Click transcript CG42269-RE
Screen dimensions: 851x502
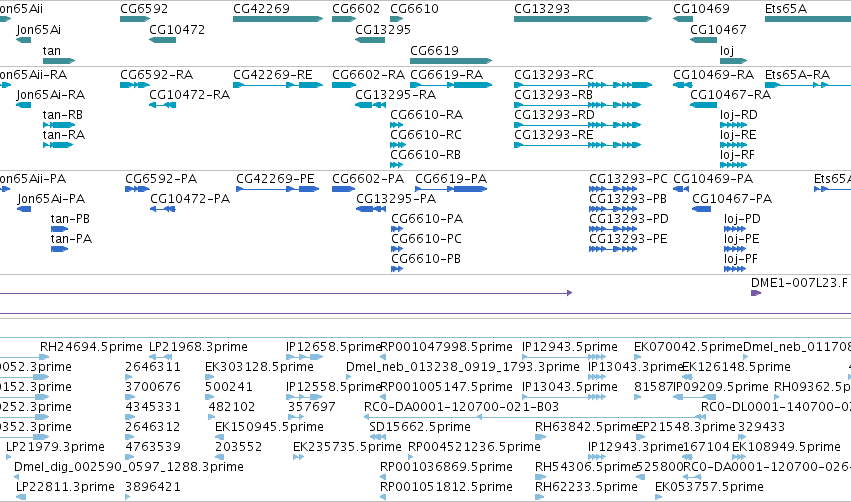point(272,75)
